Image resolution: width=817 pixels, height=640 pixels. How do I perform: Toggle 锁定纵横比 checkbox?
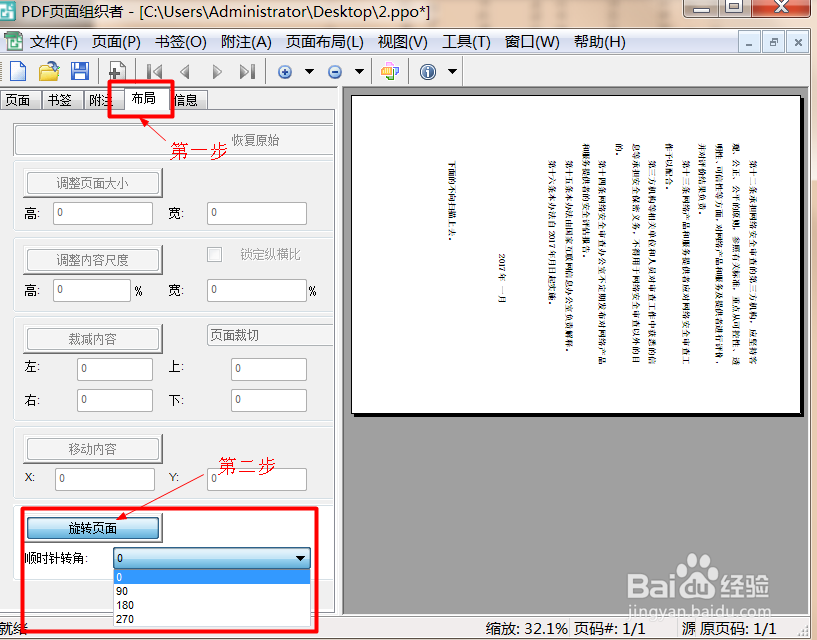tap(214, 254)
